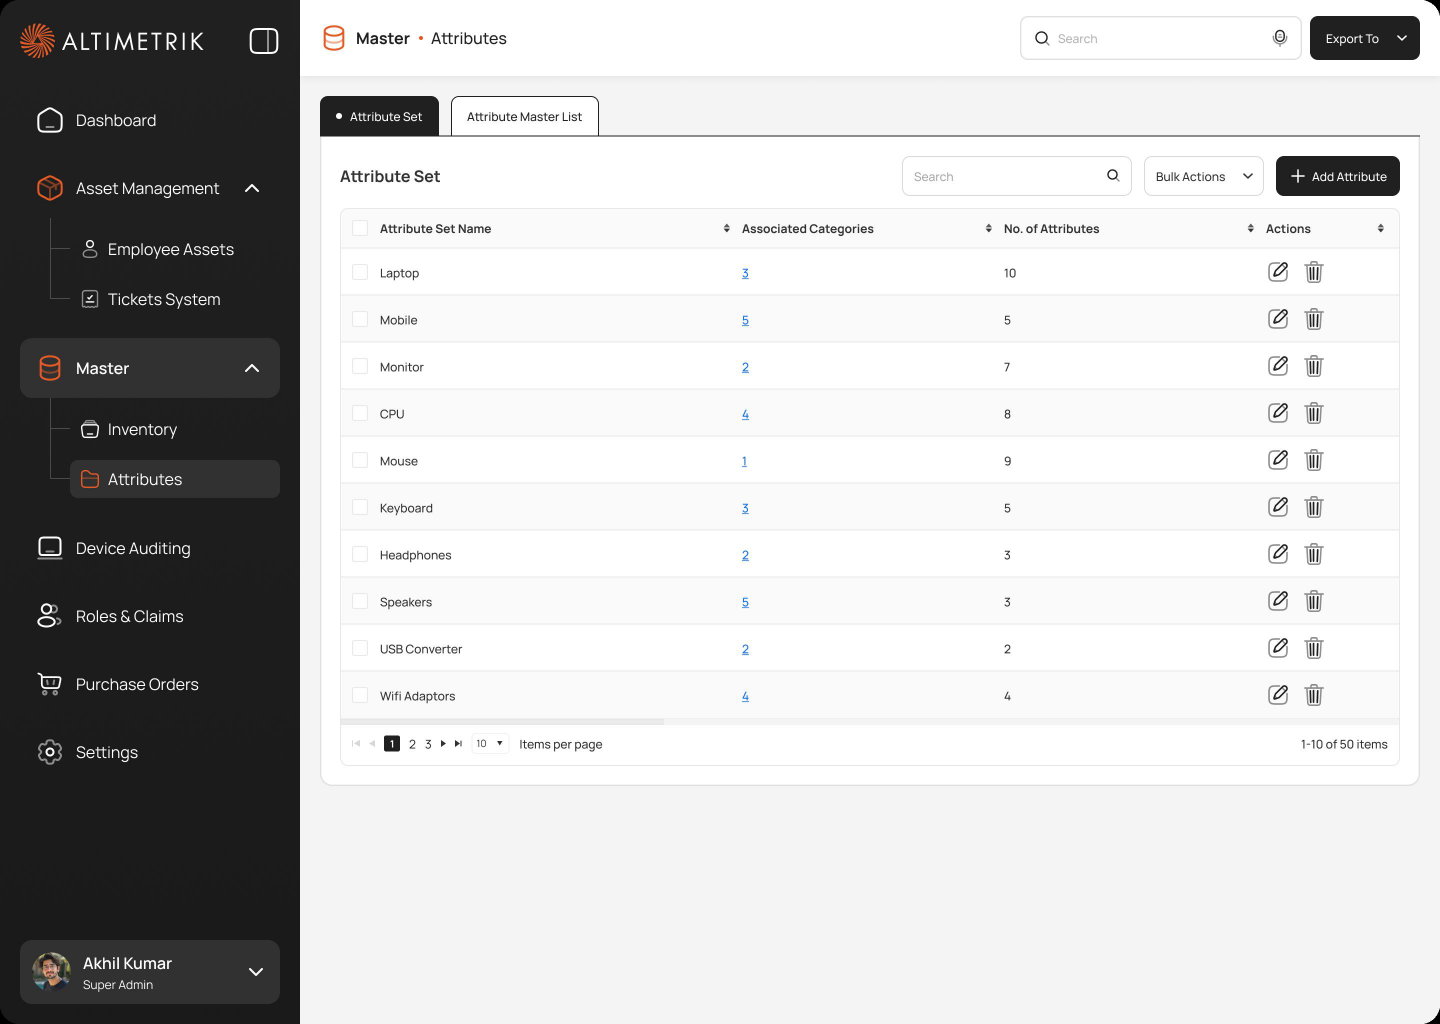Viewport: 1440px width, 1024px height.
Task: Click the Add Attribute button
Action: 1338,176
